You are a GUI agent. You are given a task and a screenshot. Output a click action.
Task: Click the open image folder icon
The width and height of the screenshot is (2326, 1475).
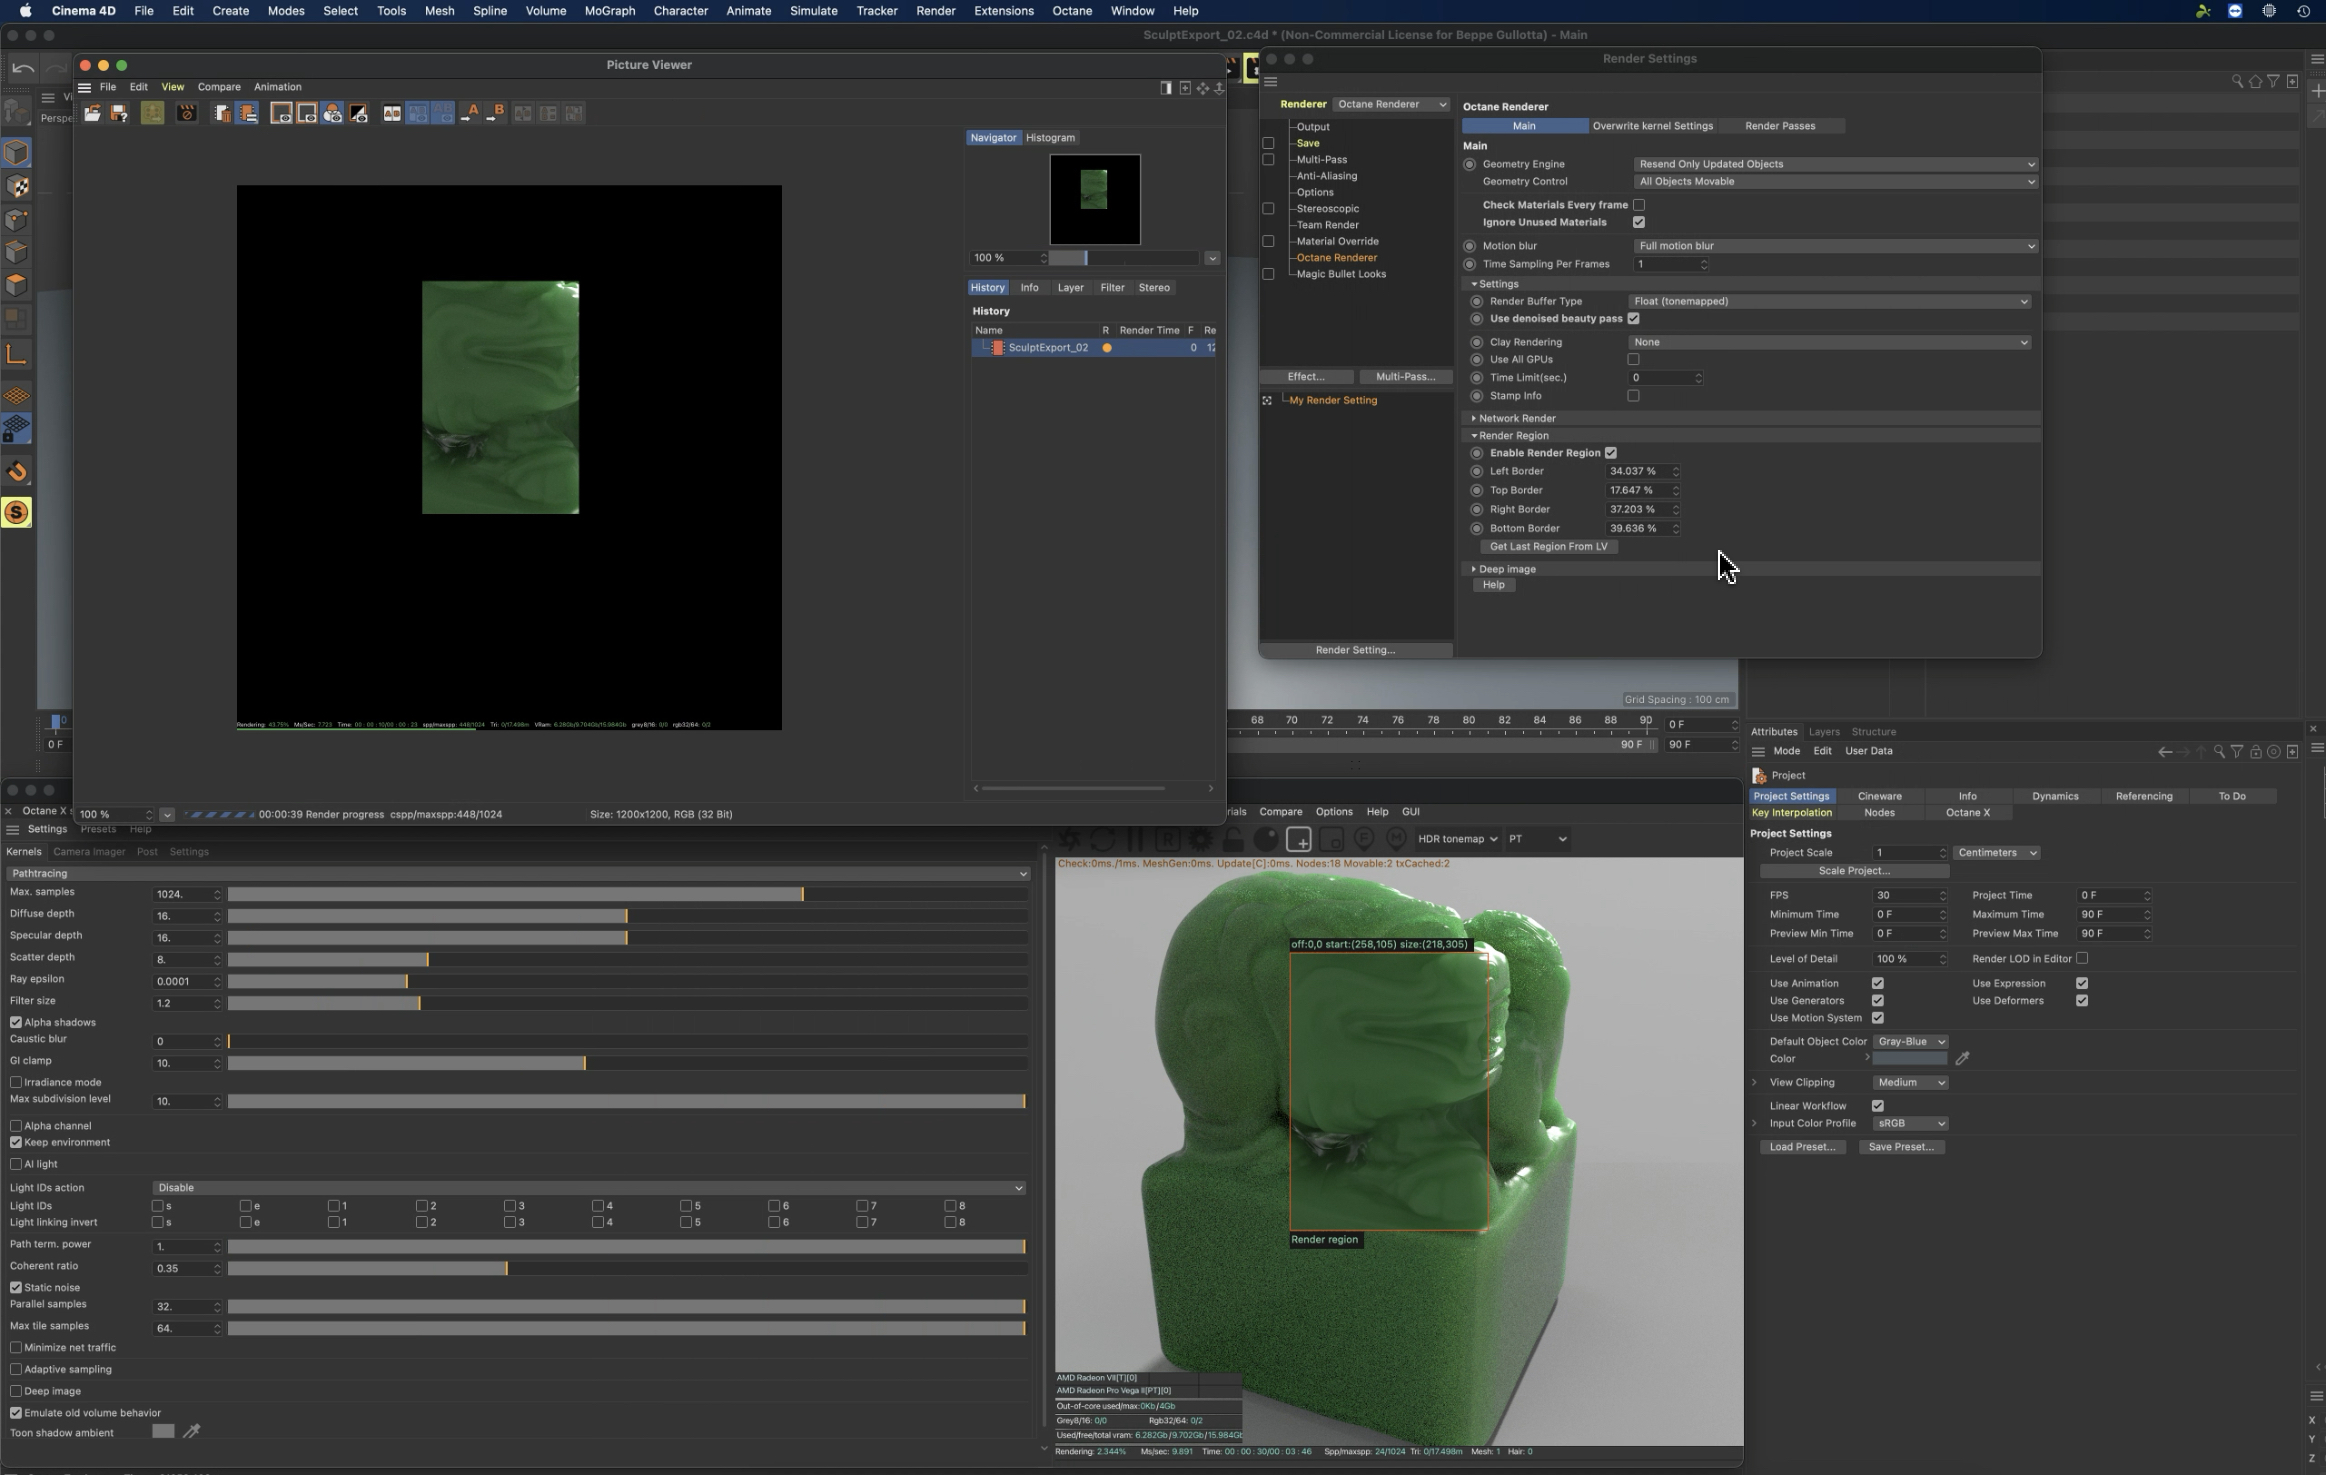click(92, 114)
